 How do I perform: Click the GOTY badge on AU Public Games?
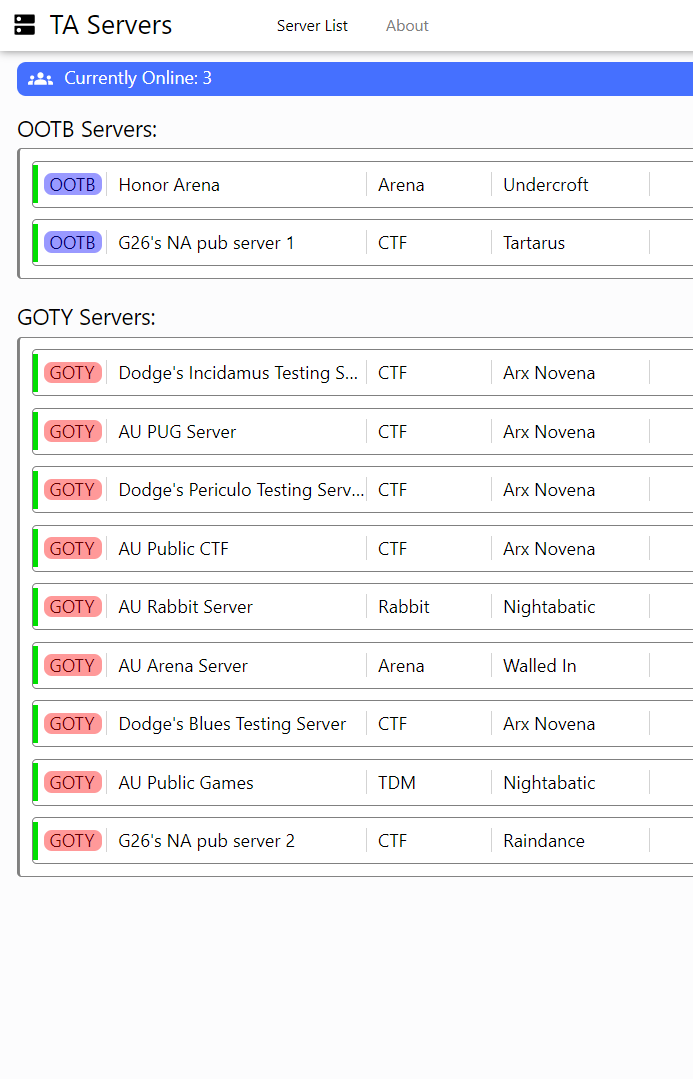click(73, 783)
